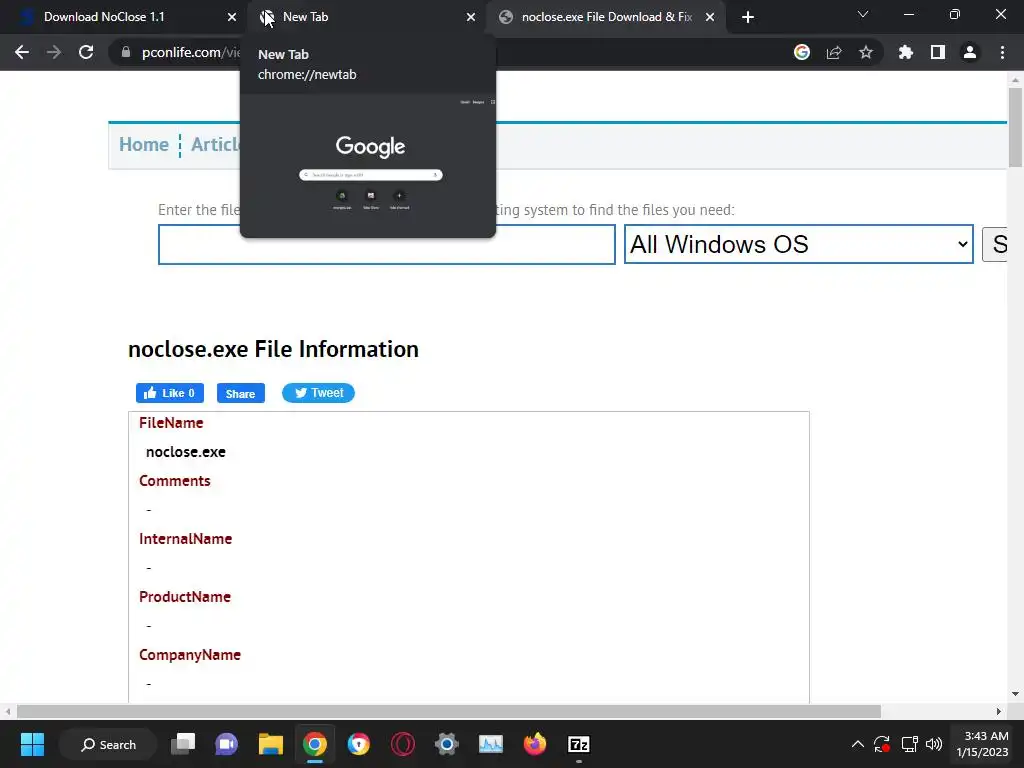Click the vertical scrollbar thumb
Screen dimensions: 1024x768
click(x=1015, y=127)
